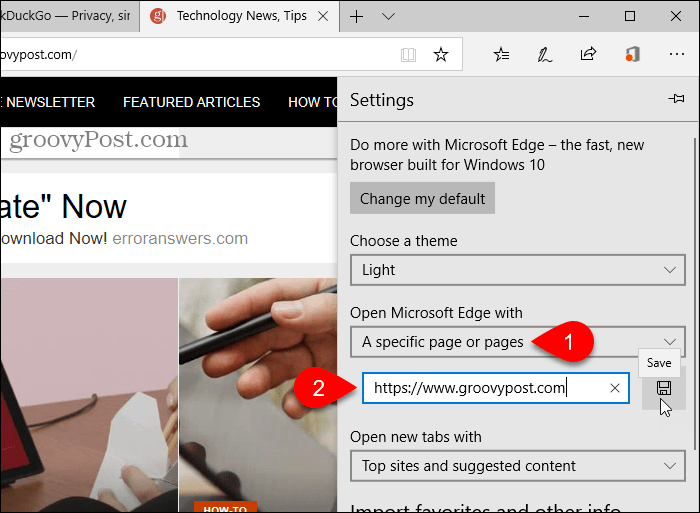This screenshot has height=513, width=700.
Task: Open the HOW TO menu item
Action: (x=312, y=102)
